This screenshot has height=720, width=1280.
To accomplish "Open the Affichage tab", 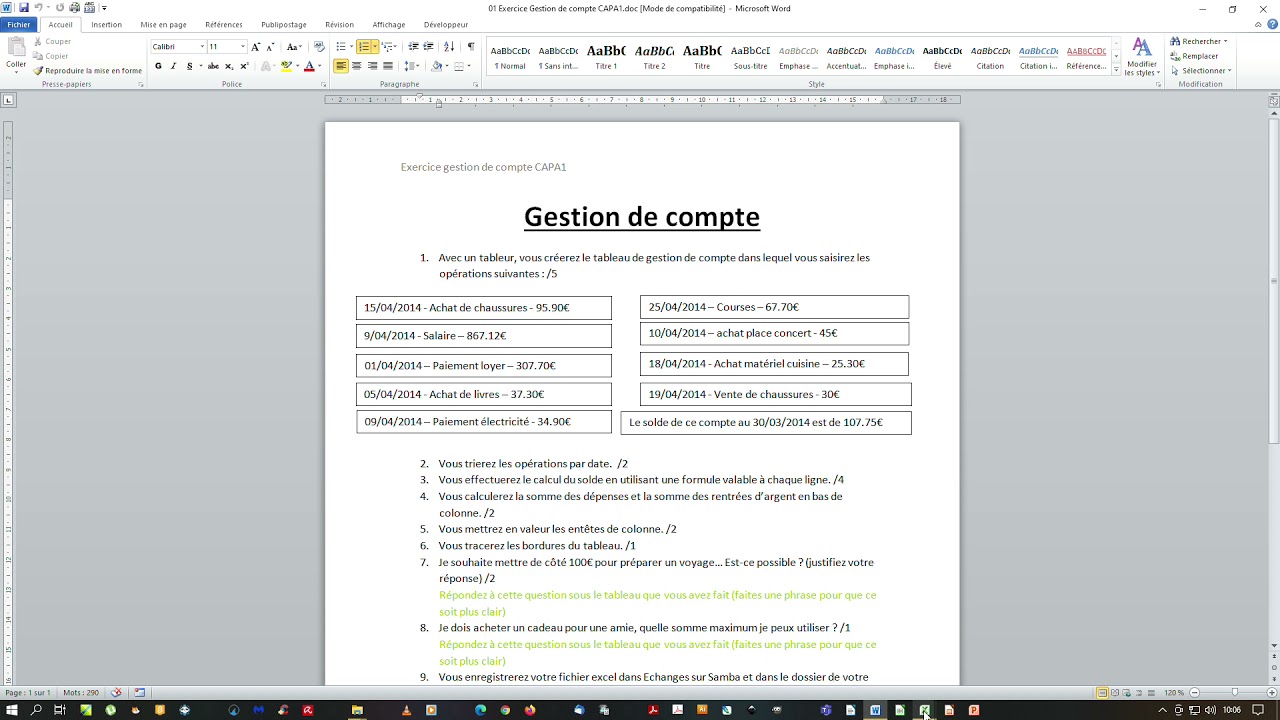I will tap(388, 24).
